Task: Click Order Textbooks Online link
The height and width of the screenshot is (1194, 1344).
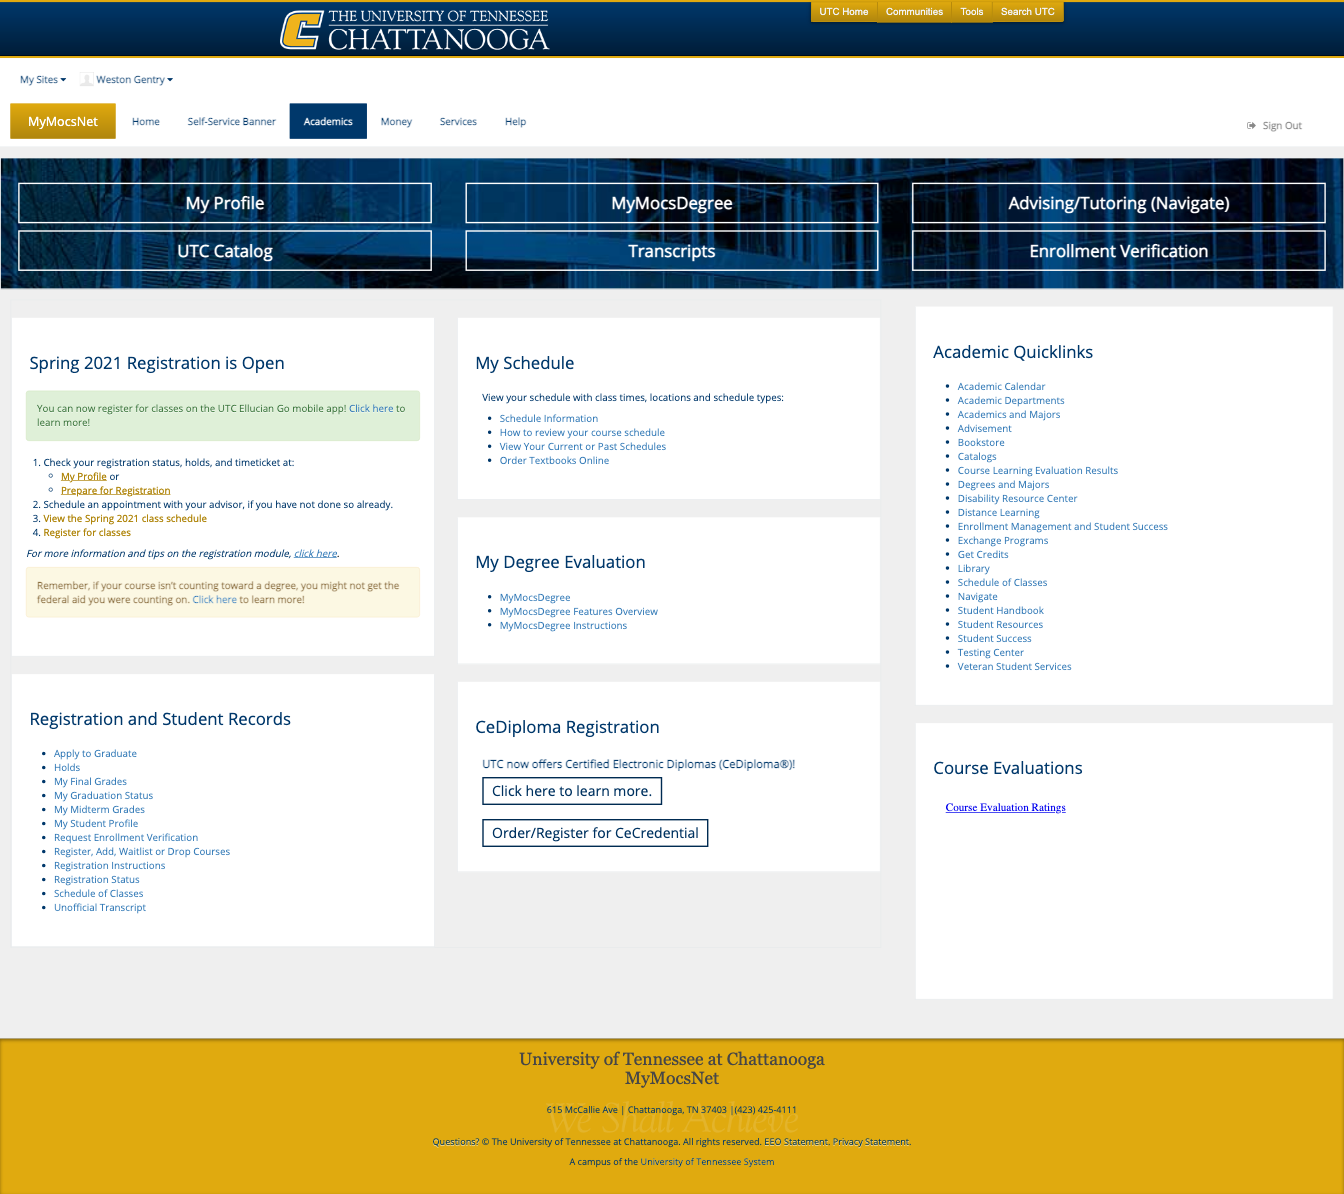Action: coord(554,461)
